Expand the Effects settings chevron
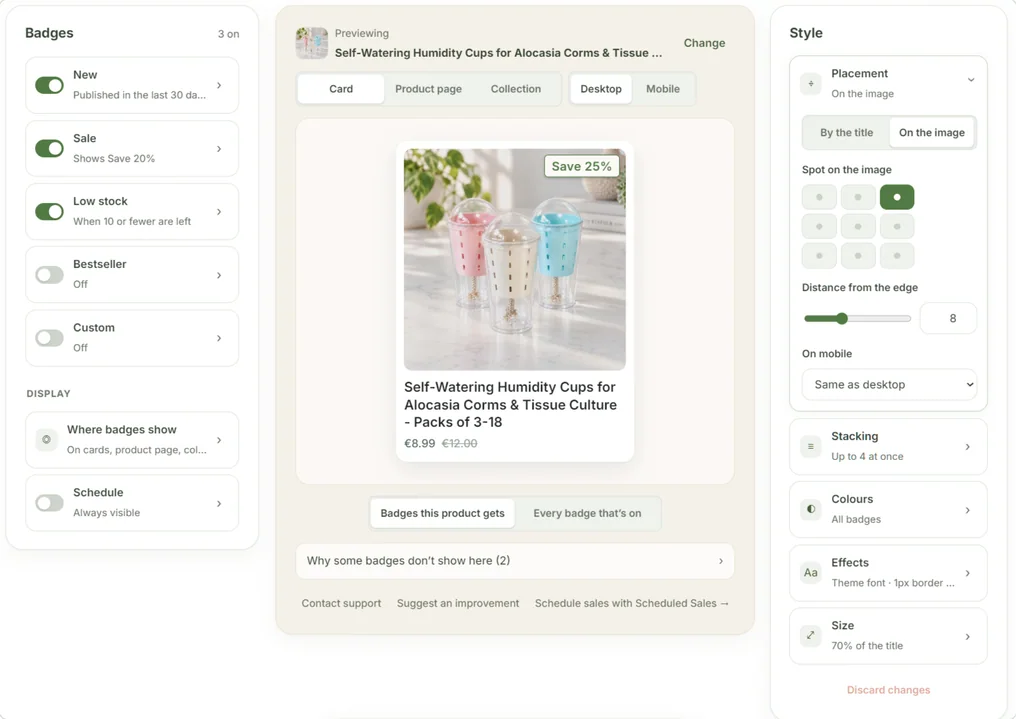Viewport: 1016px width, 719px height. [x=967, y=573]
